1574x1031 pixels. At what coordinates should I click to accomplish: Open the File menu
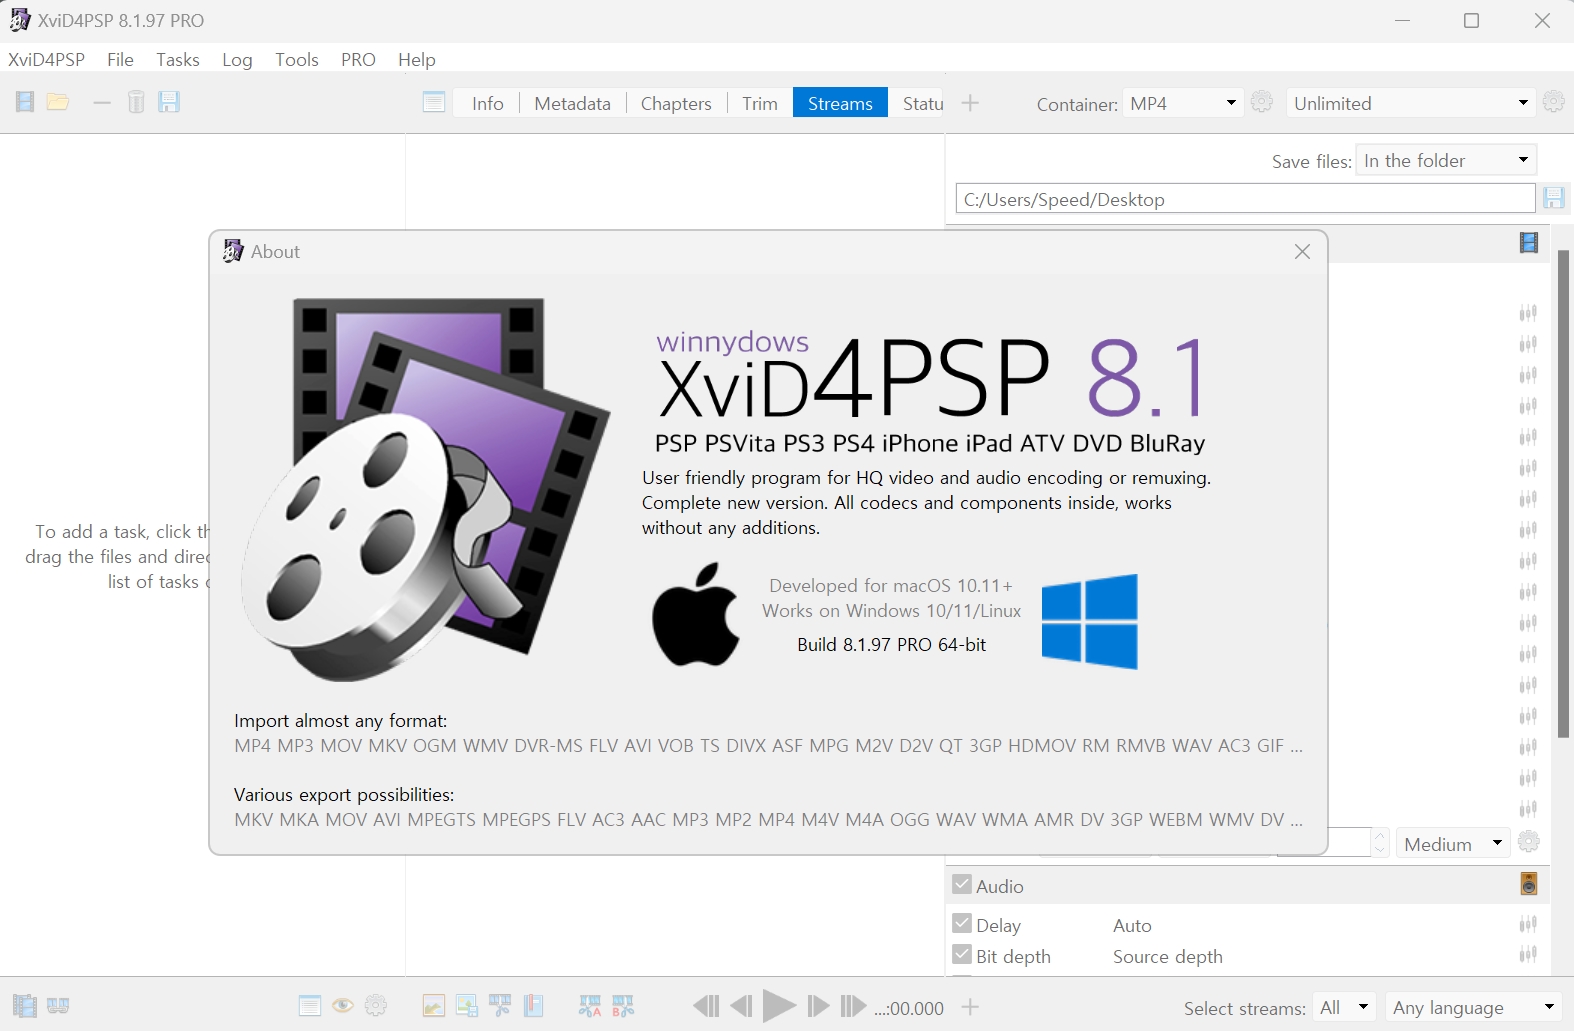(120, 59)
